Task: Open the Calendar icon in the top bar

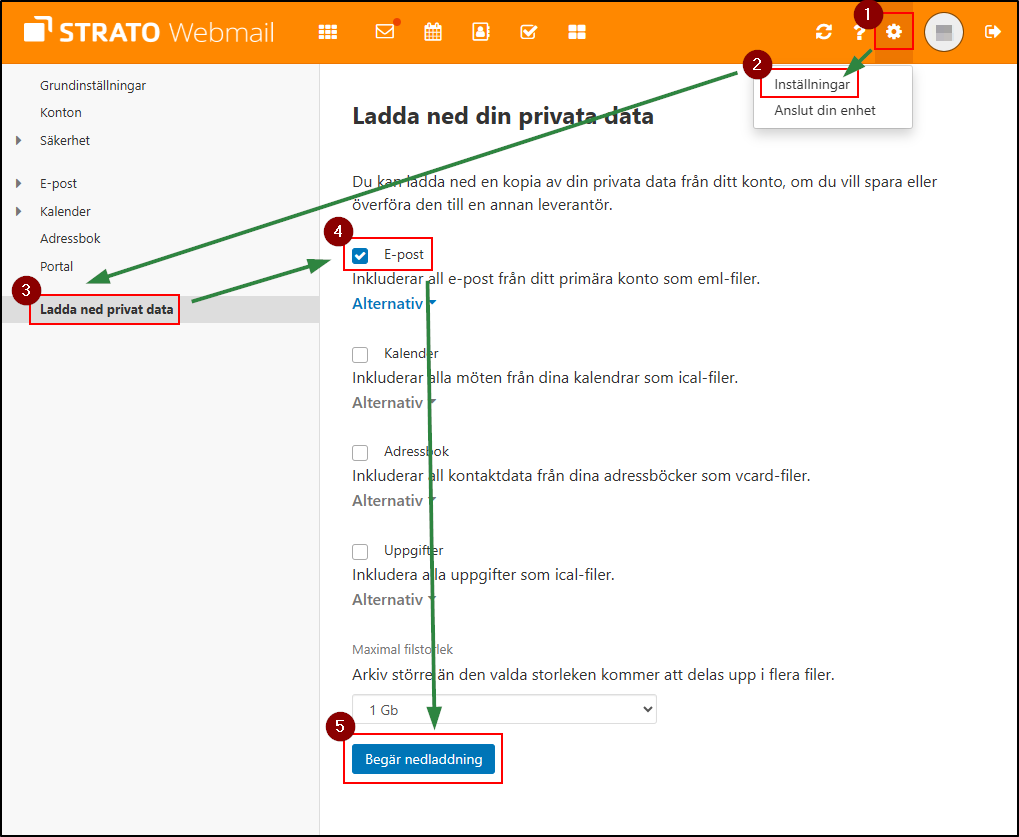Action: tap(433, 31)
